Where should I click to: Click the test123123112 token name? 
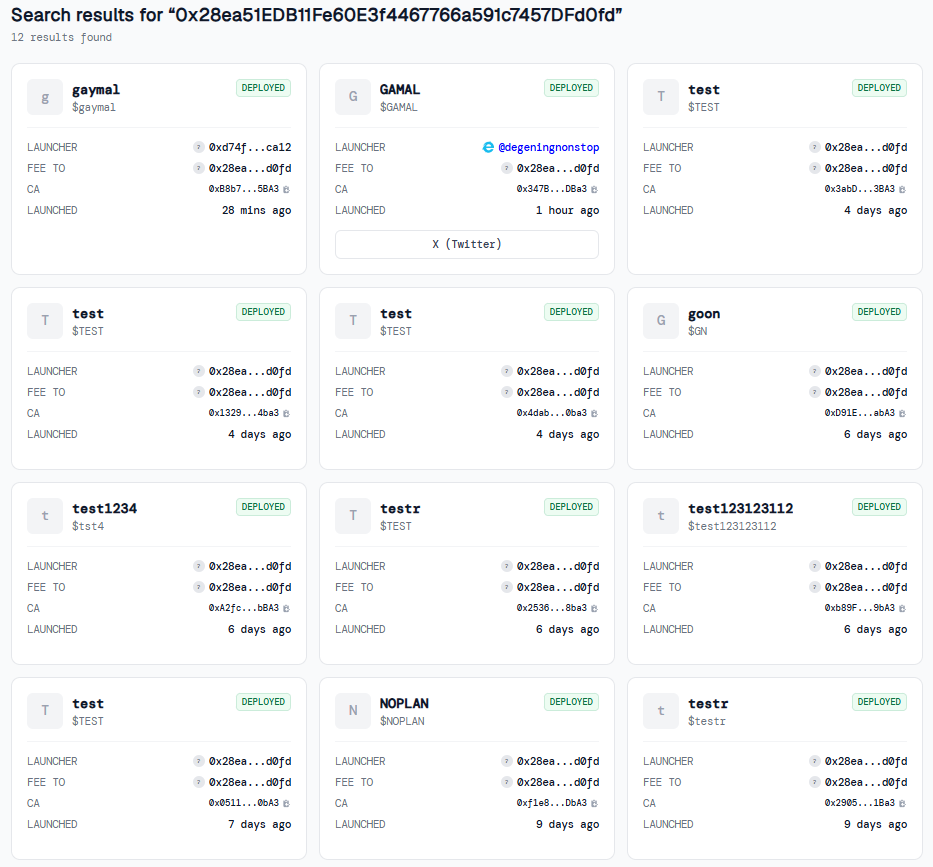(741, 509)
